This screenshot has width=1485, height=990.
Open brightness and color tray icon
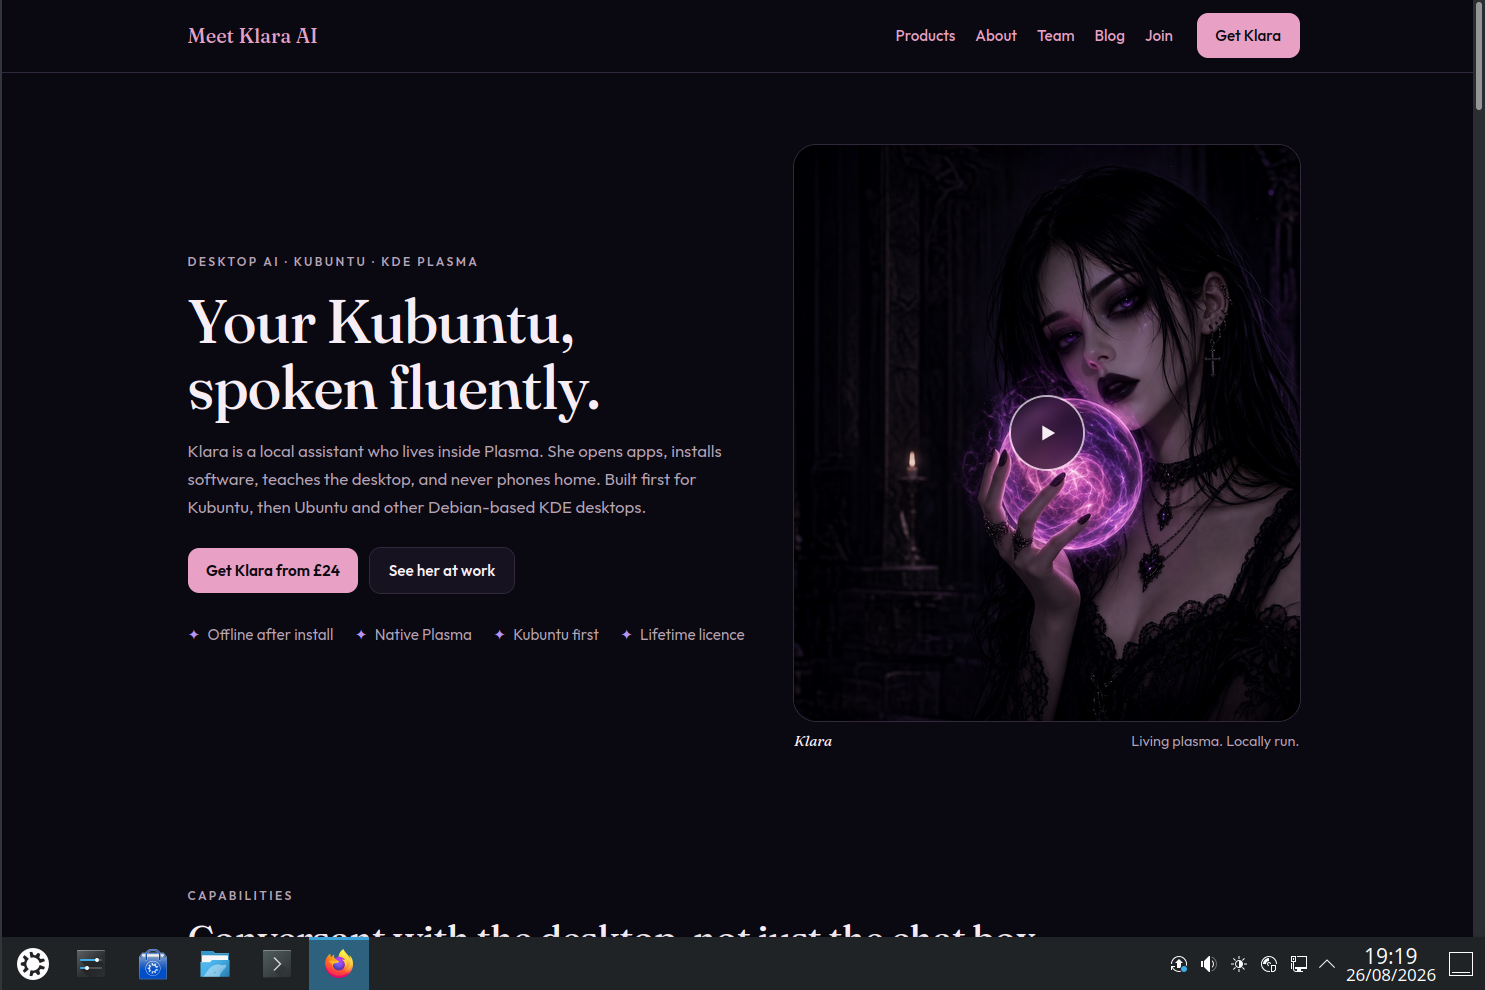[x=1239, y=964]
